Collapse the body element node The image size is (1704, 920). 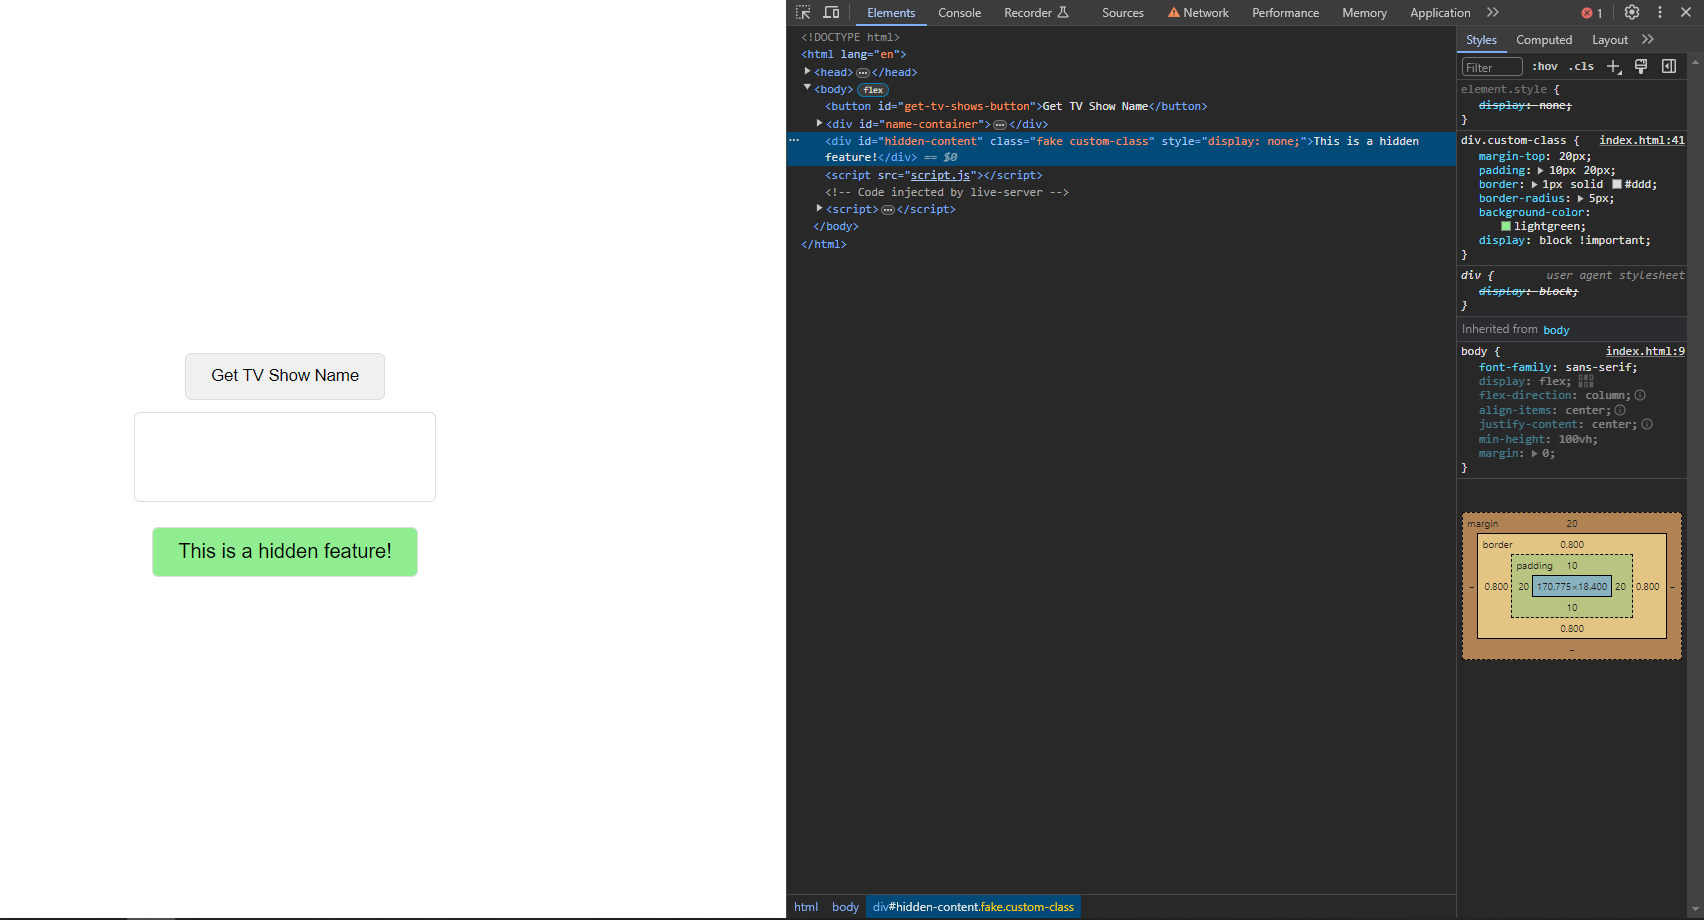click(808, 89)
